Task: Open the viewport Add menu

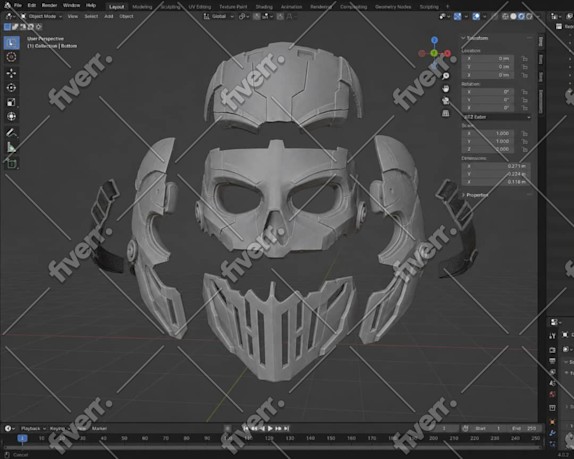Action: click(x=109, y=16)
